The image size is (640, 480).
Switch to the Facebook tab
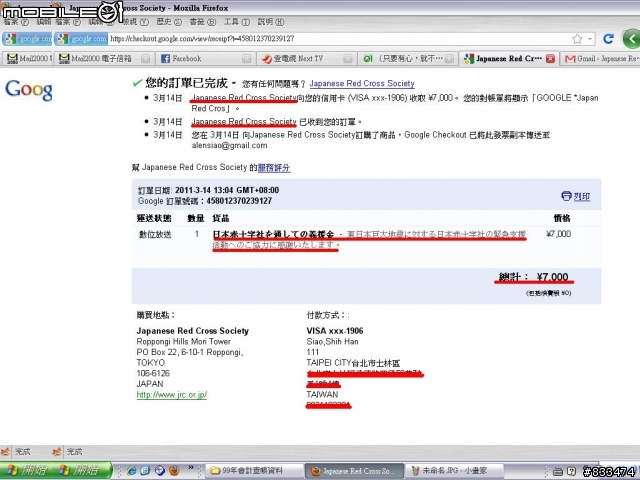click(x=205, y=59)
